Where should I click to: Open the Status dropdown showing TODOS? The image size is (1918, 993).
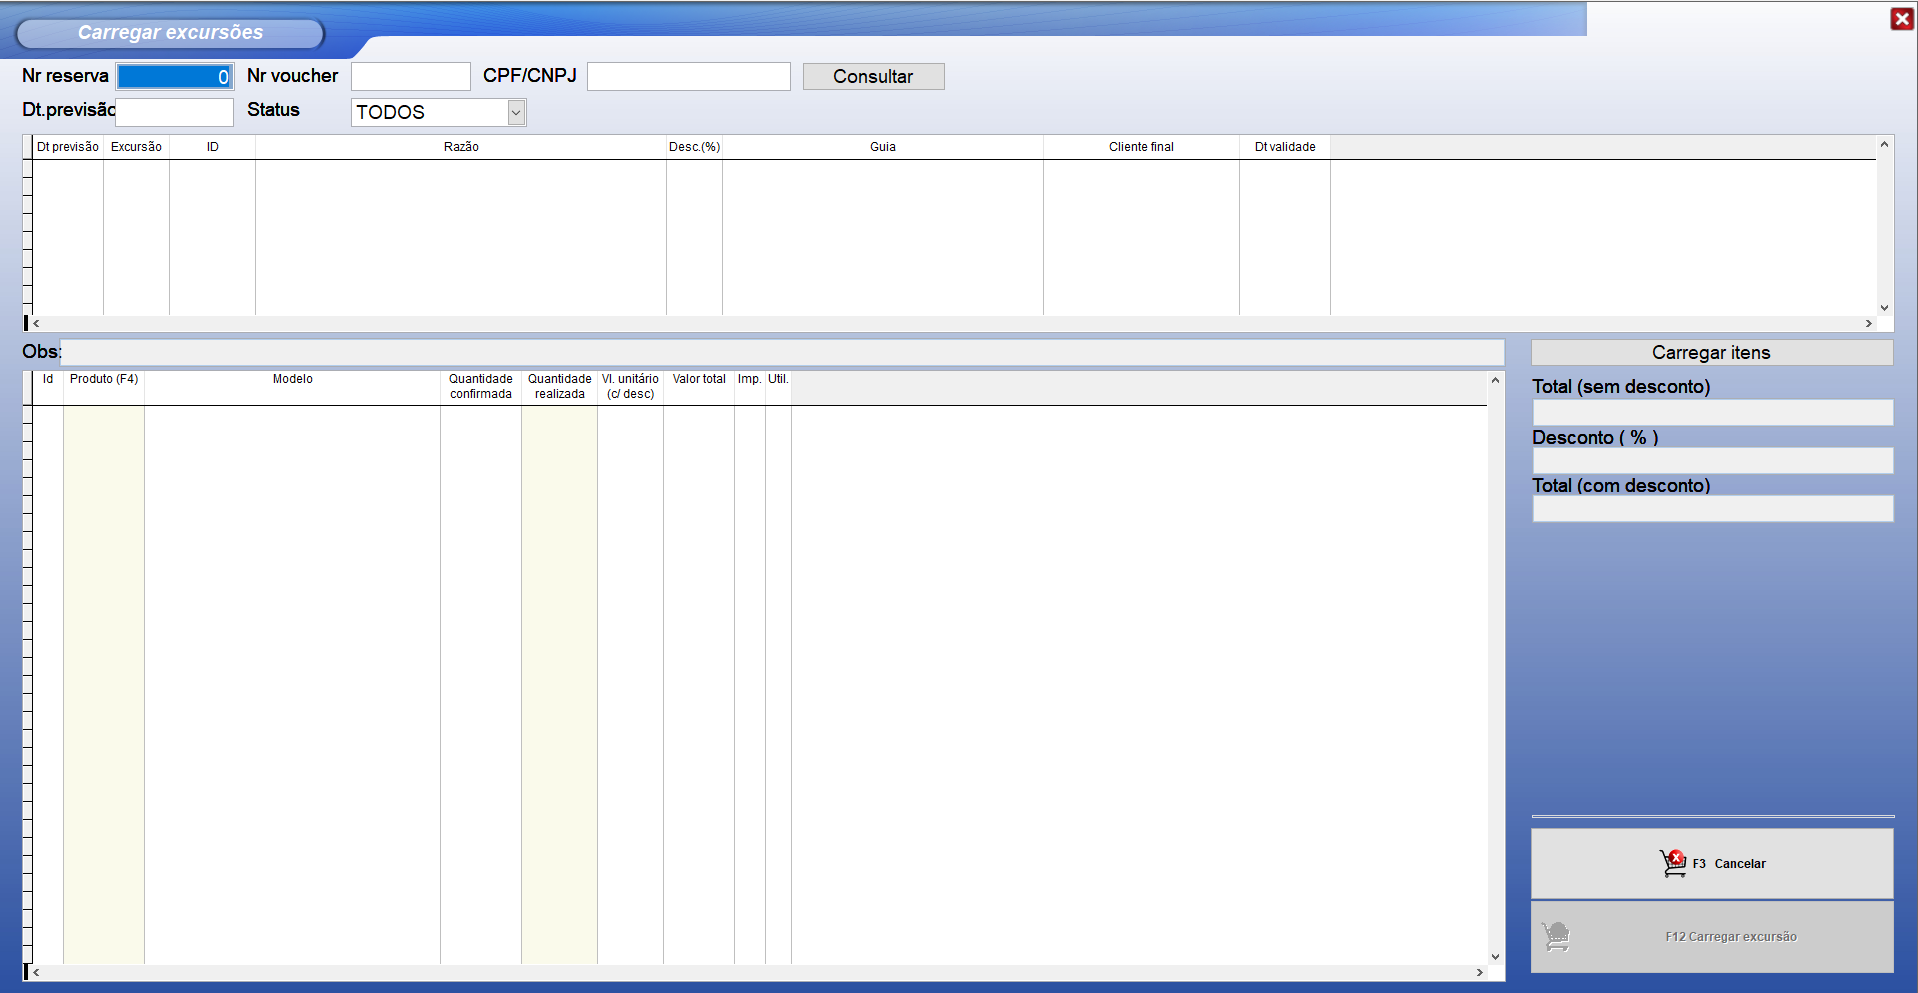(x=516, y=113)
